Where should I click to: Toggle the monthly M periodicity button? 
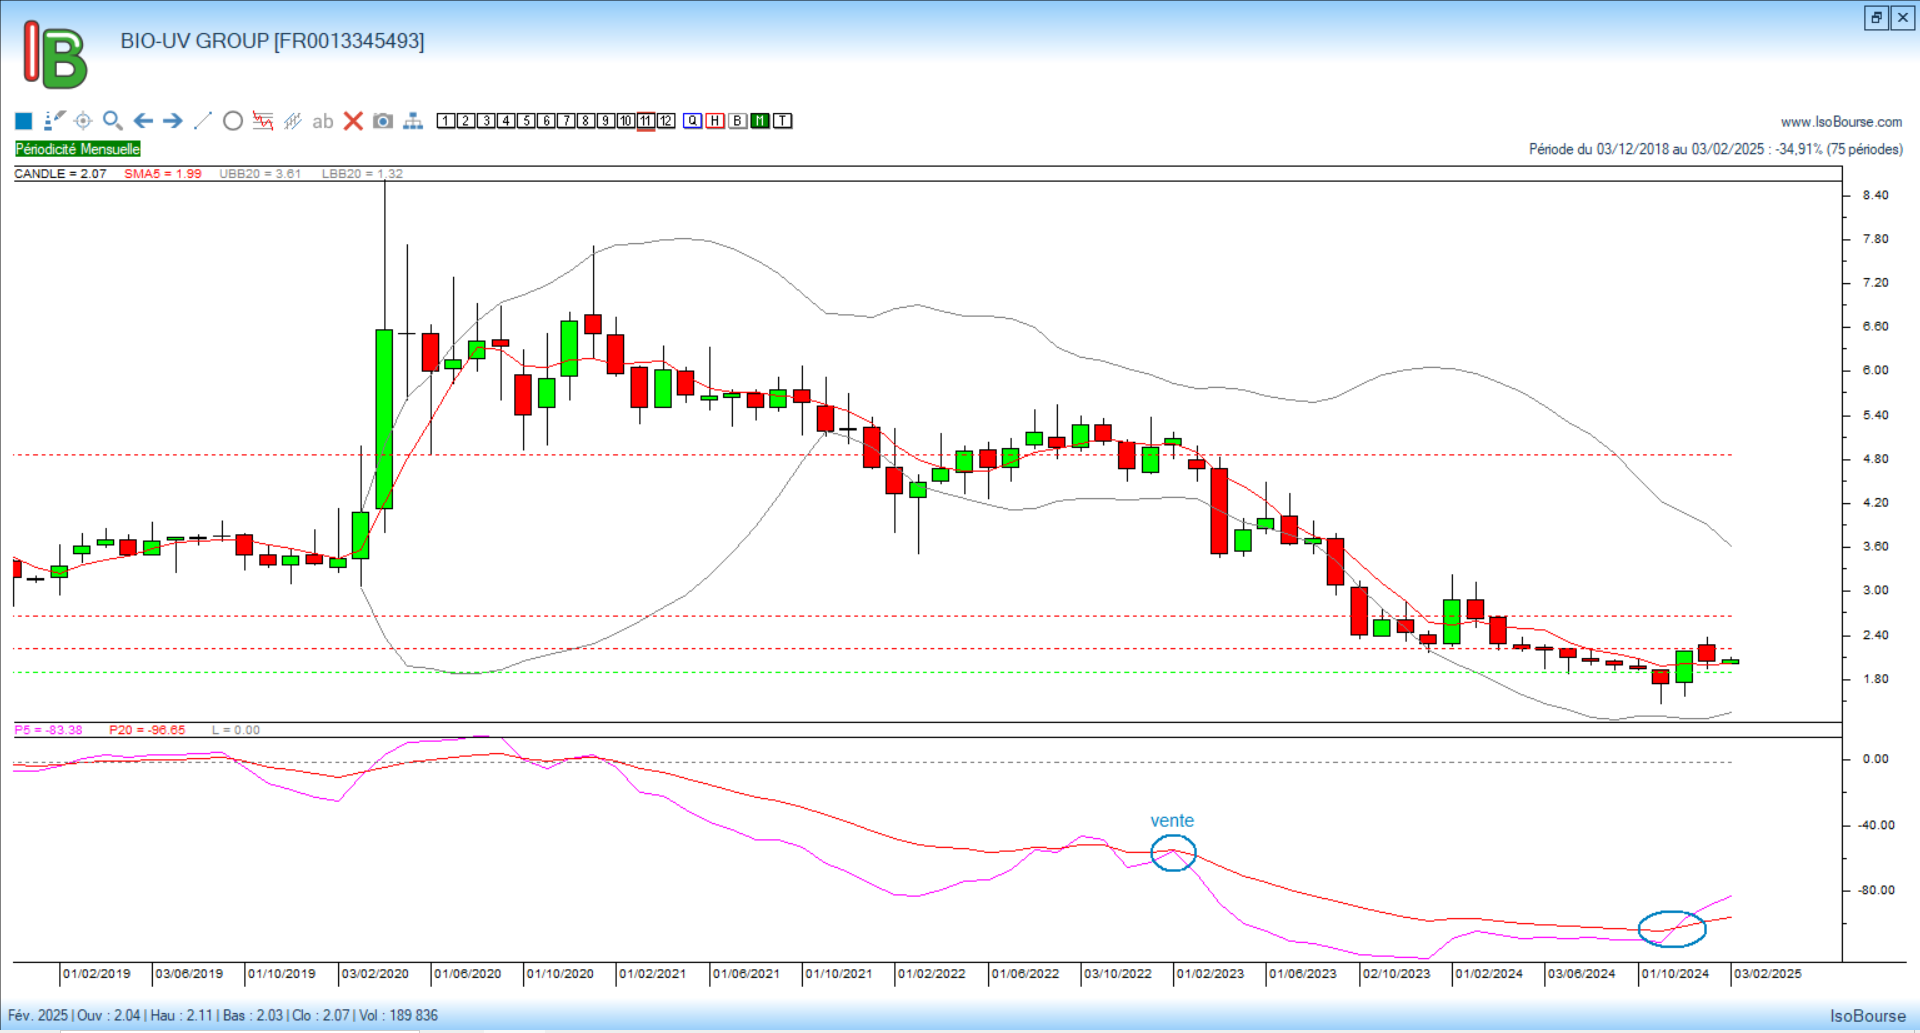(760, 121)
